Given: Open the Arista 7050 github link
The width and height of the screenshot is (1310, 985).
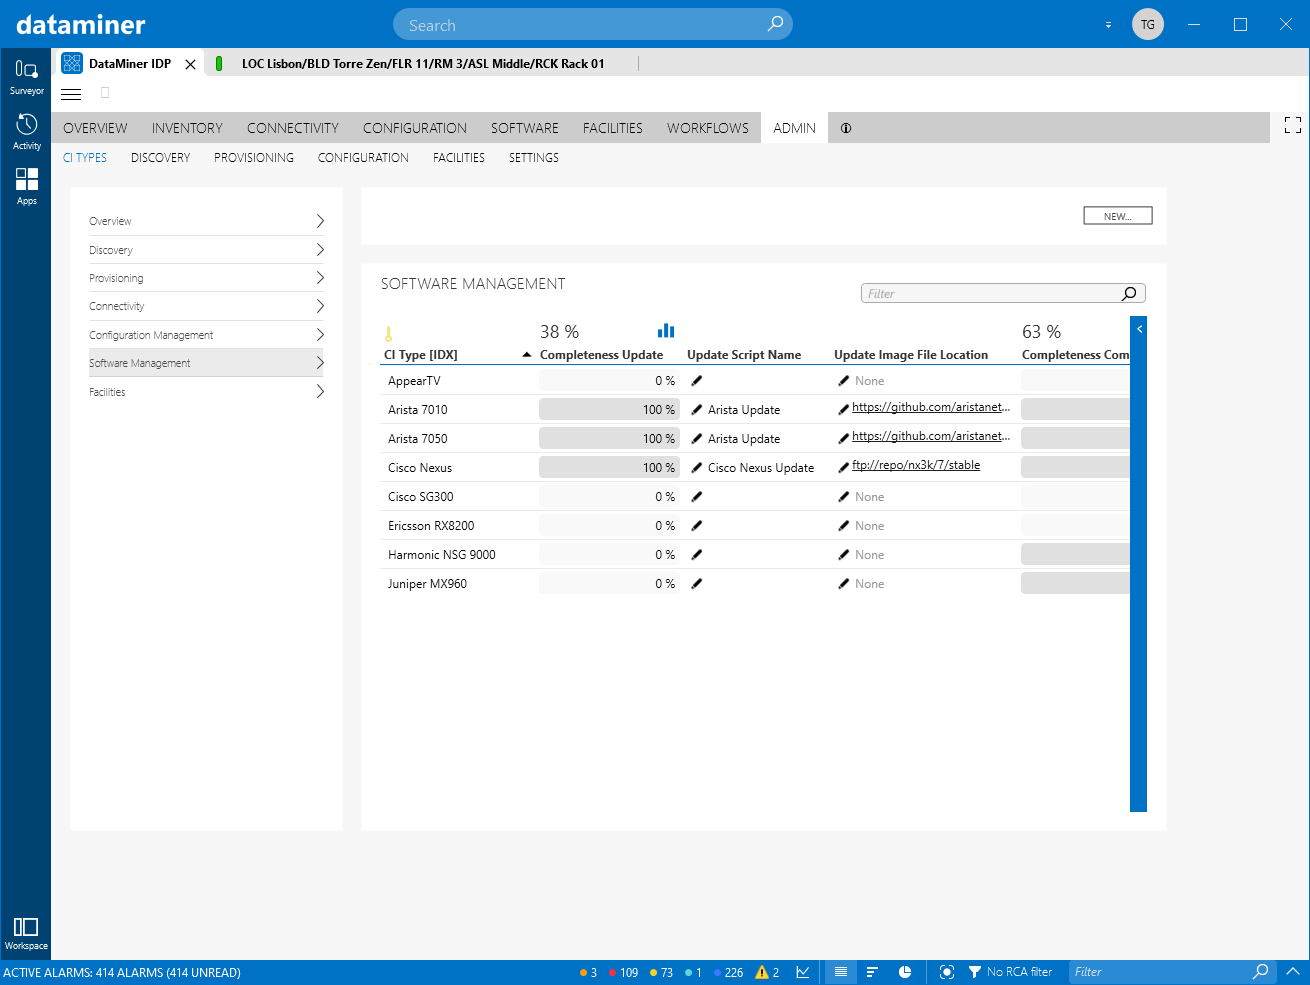Looking at the screenshot, I should (x=931, y=436).
